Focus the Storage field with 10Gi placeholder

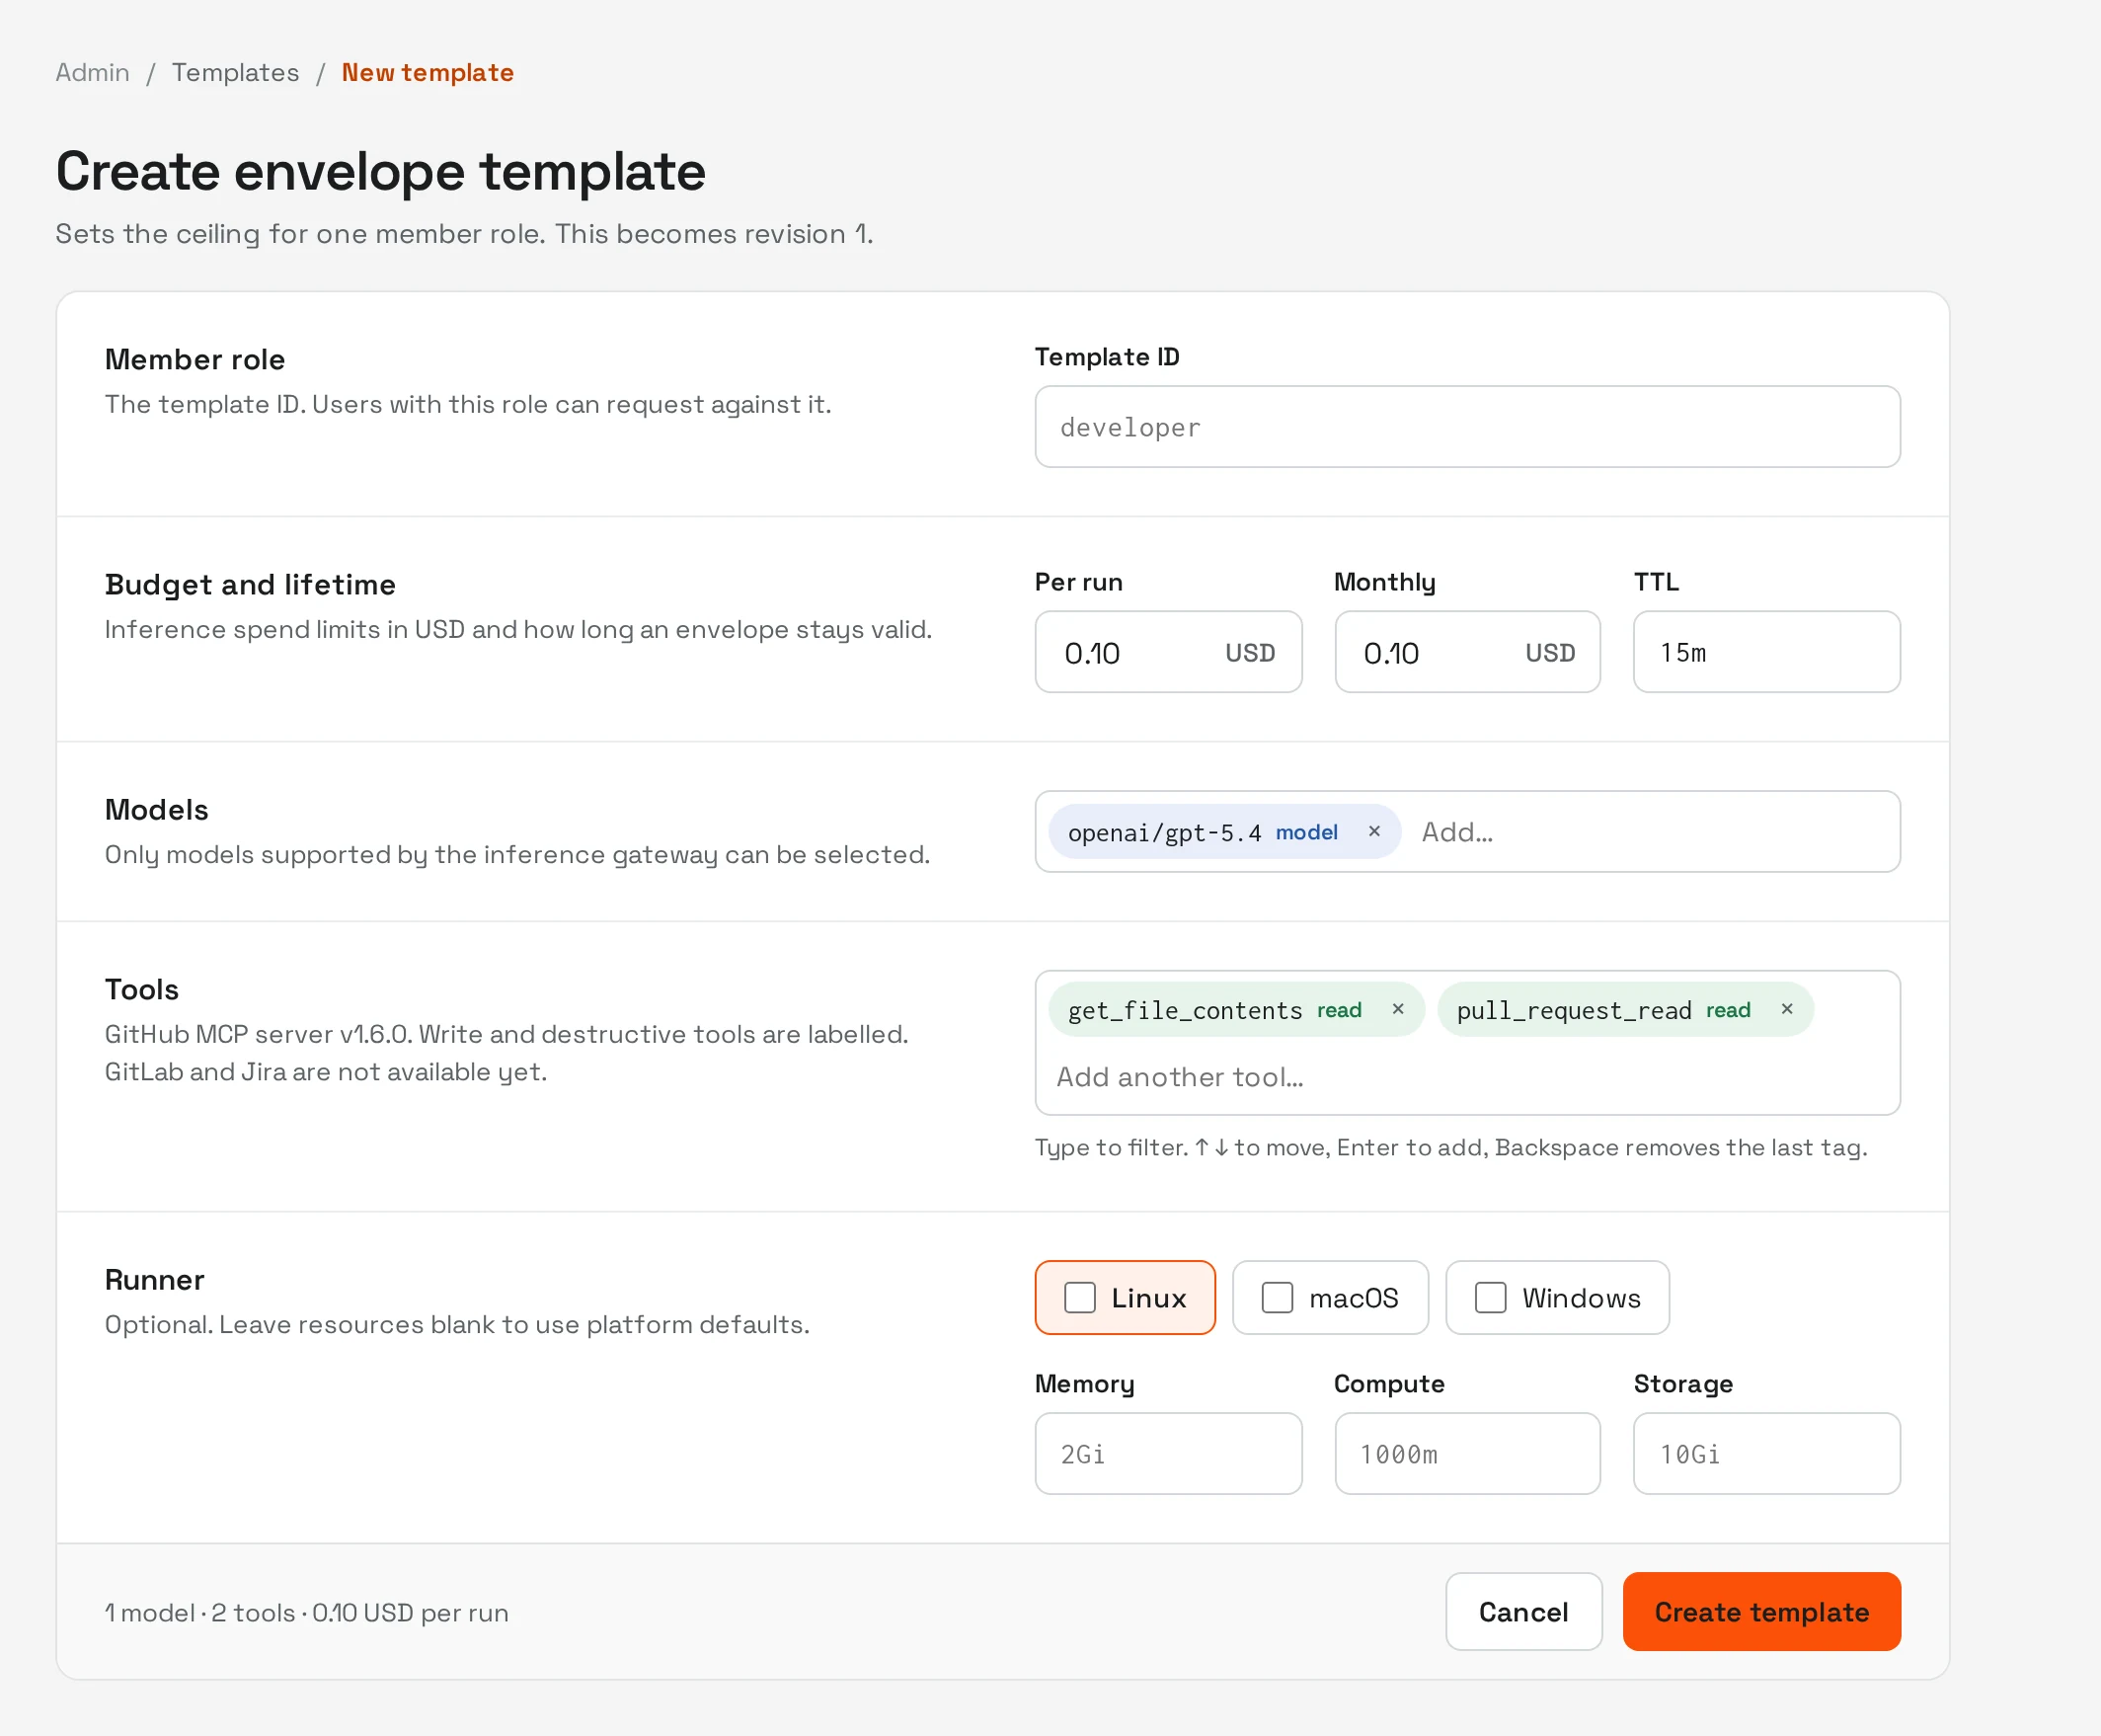point(1766,1453)
